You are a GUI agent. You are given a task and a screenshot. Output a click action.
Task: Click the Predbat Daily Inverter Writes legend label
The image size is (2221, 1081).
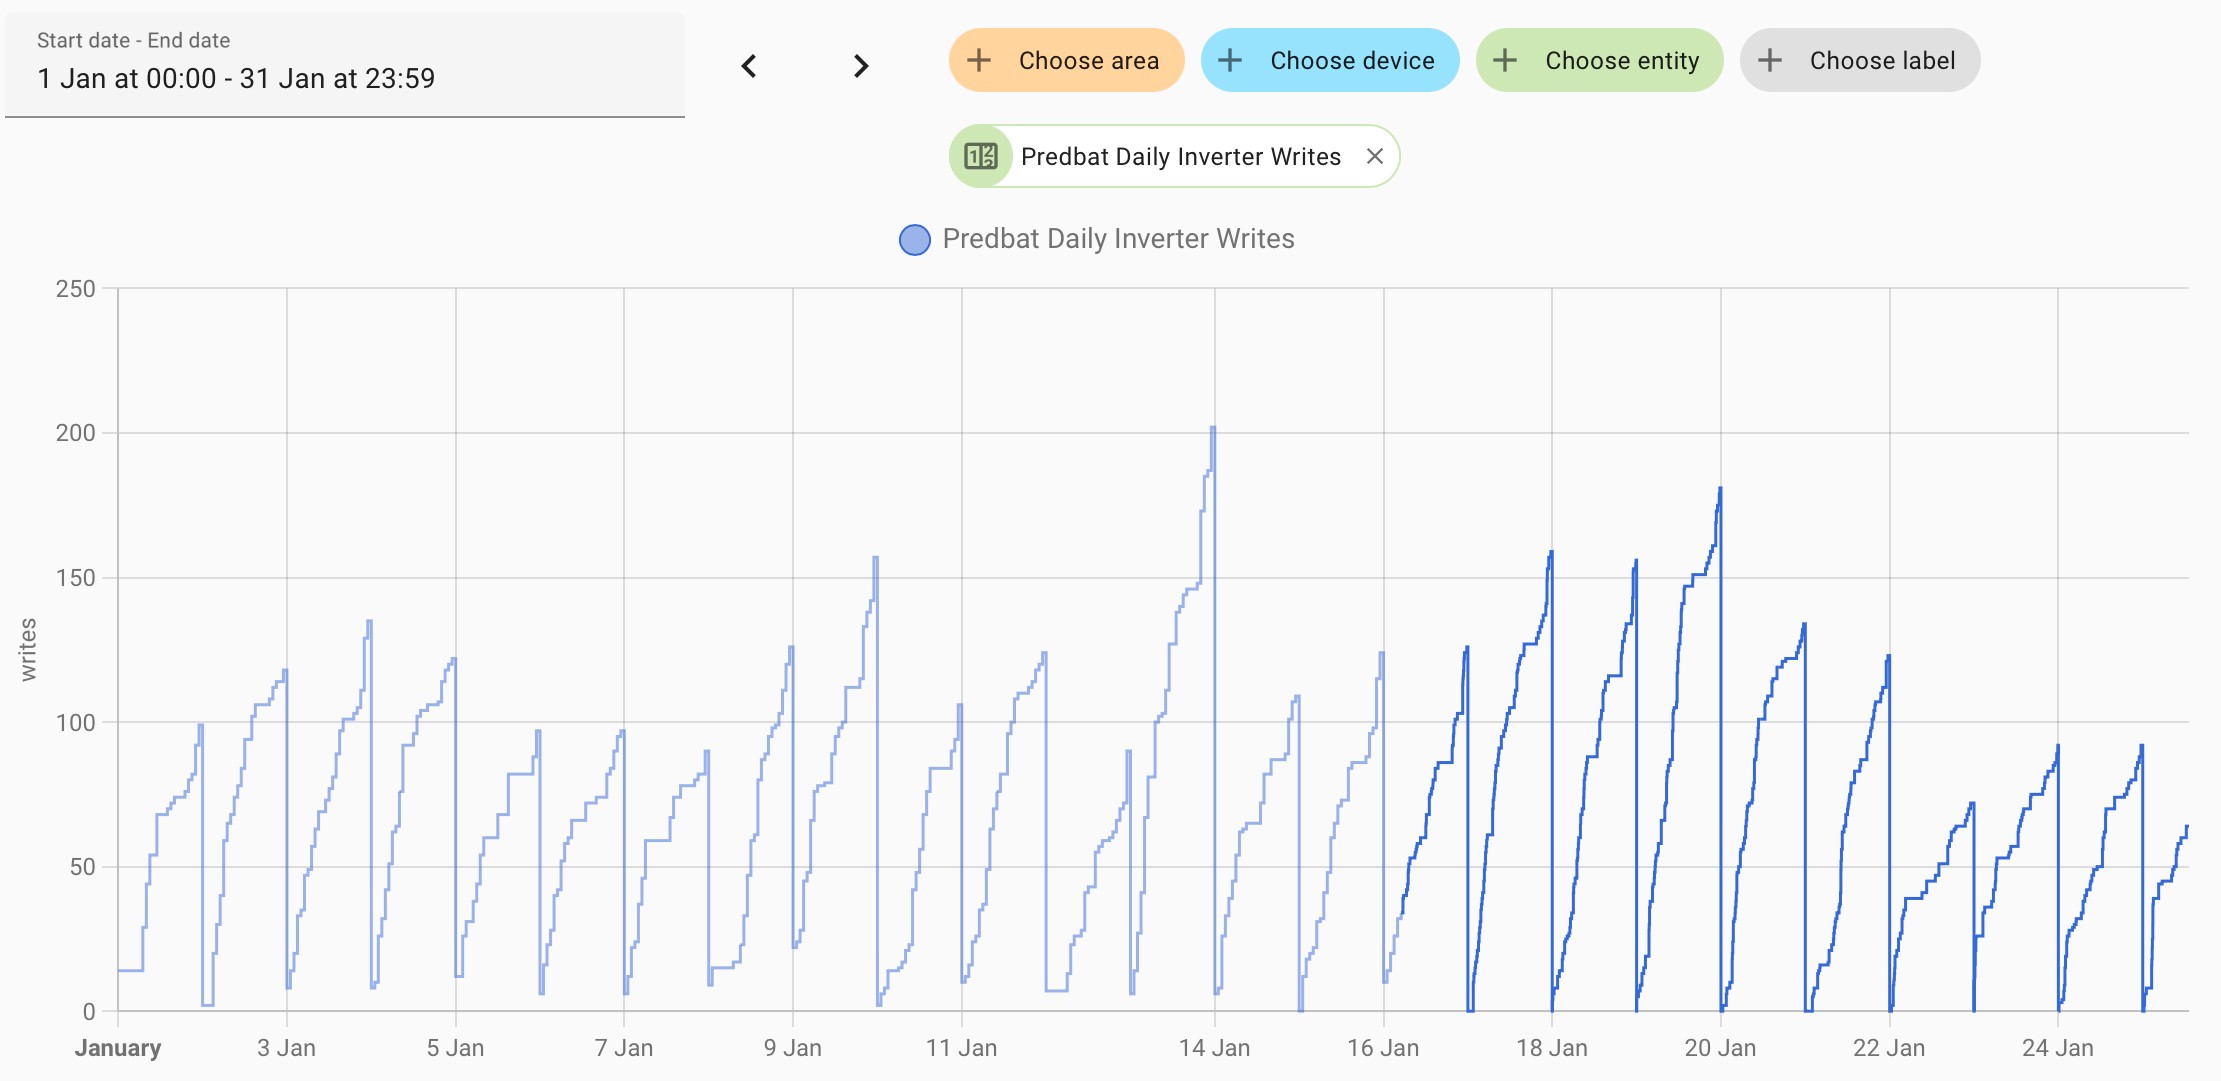click(x=1118, y=239)
